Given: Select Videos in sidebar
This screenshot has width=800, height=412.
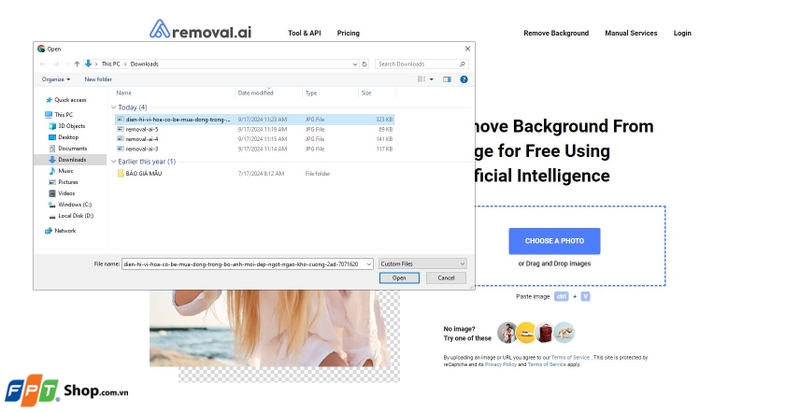Looking at the screenshot, I should pyautogui.click(x=62, y=193).
